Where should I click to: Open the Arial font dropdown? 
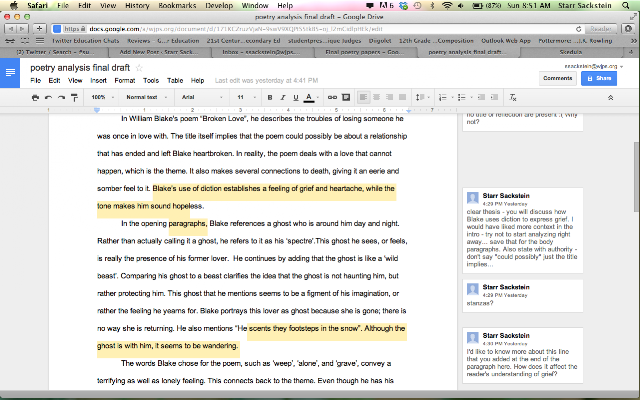click(202, 97)
